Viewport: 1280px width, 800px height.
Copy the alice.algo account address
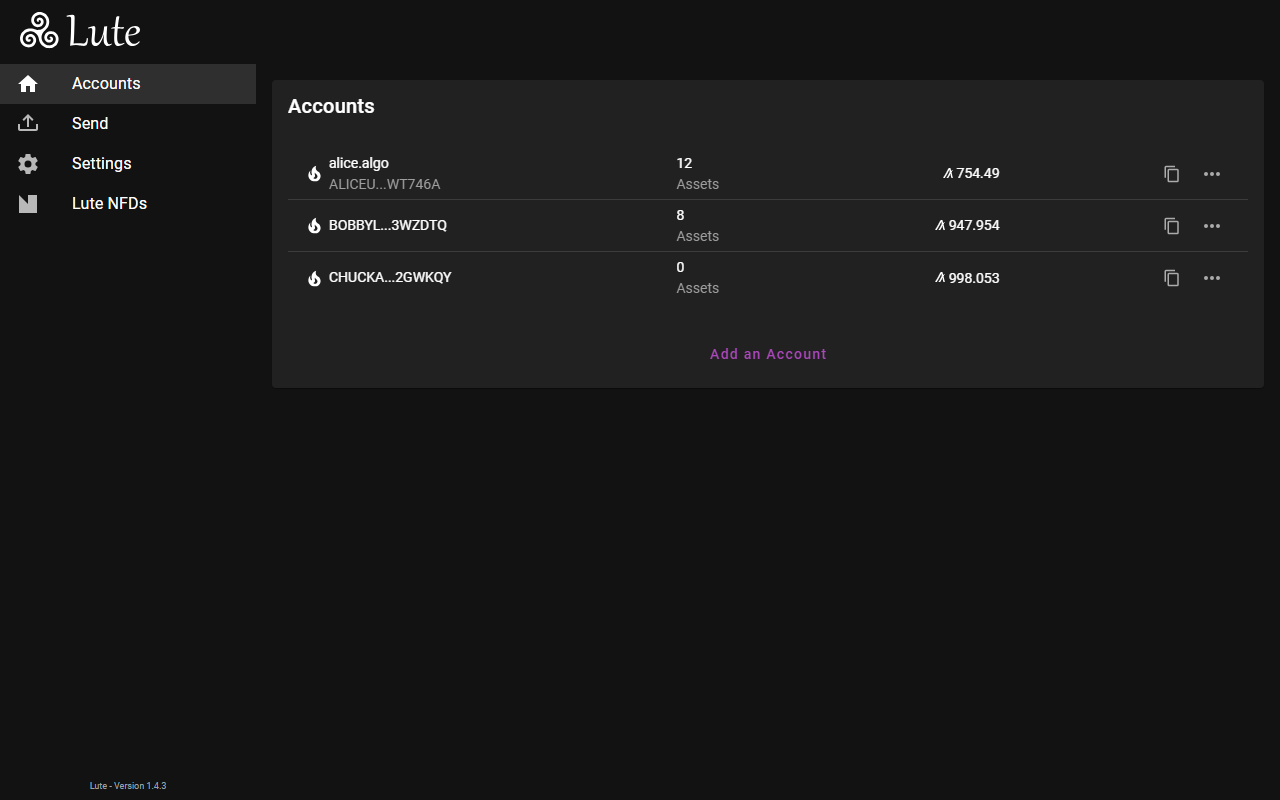click(1172, 174)
